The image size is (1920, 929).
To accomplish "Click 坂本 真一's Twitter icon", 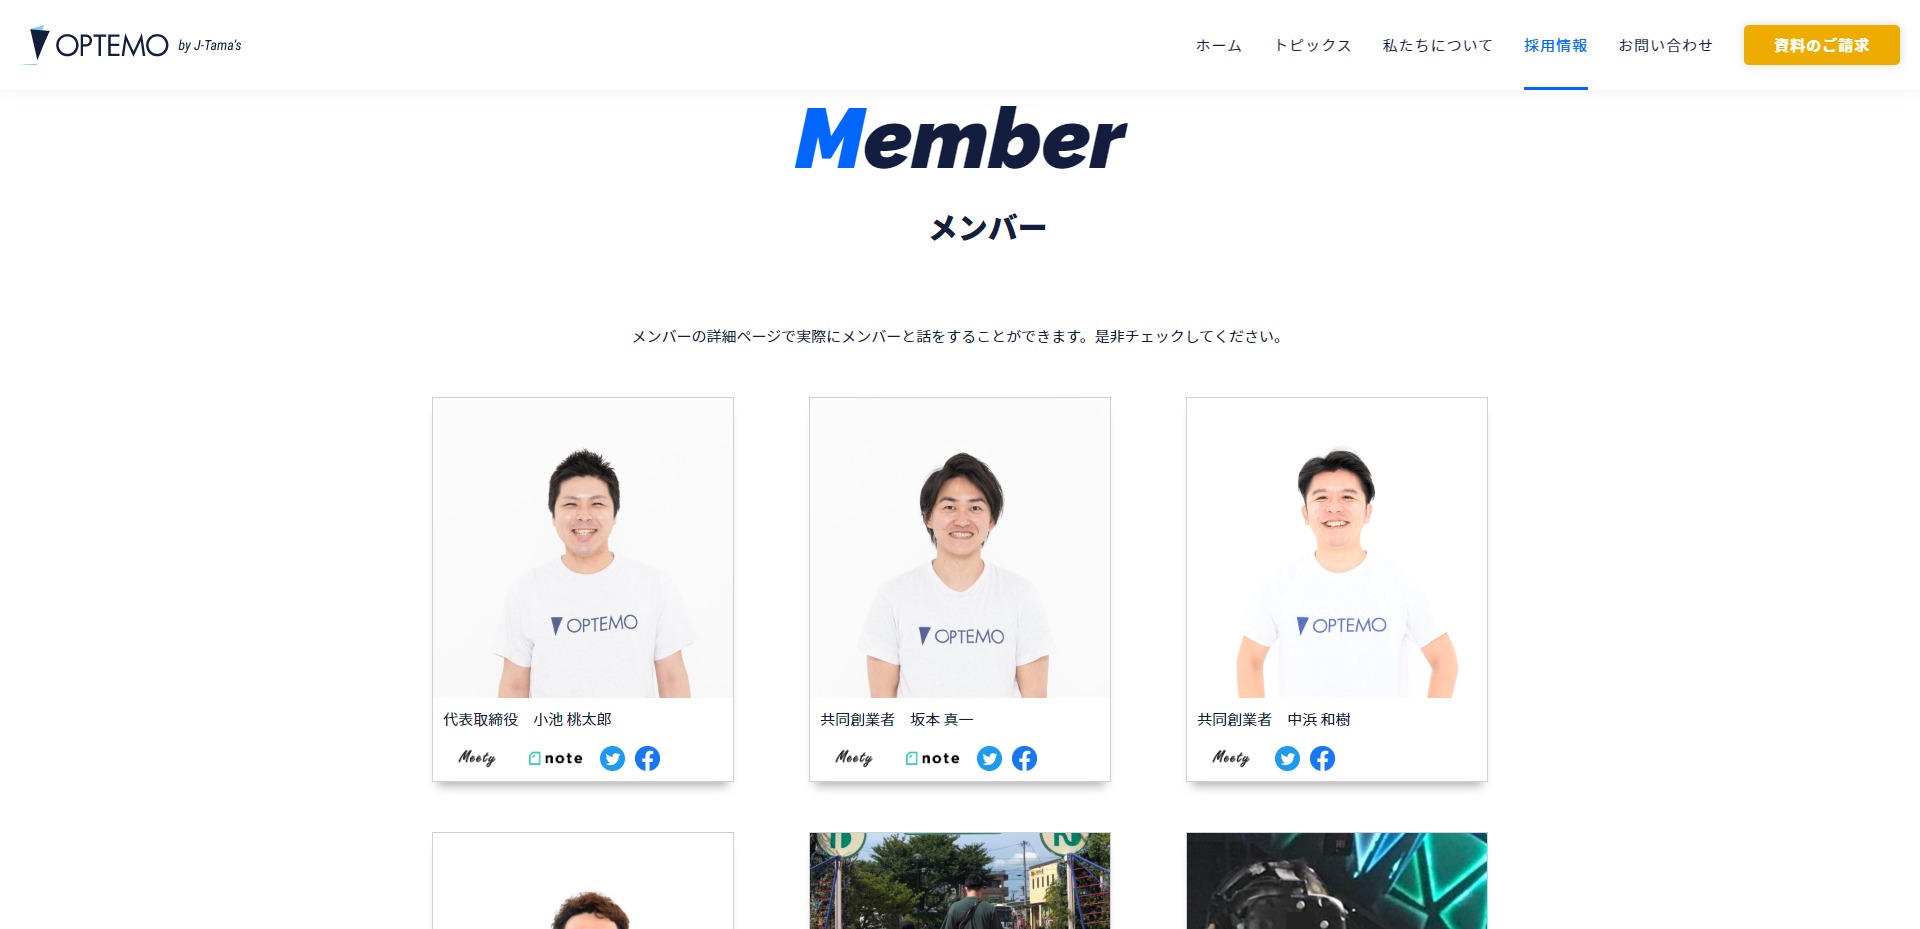I will [x=989, y=759].
